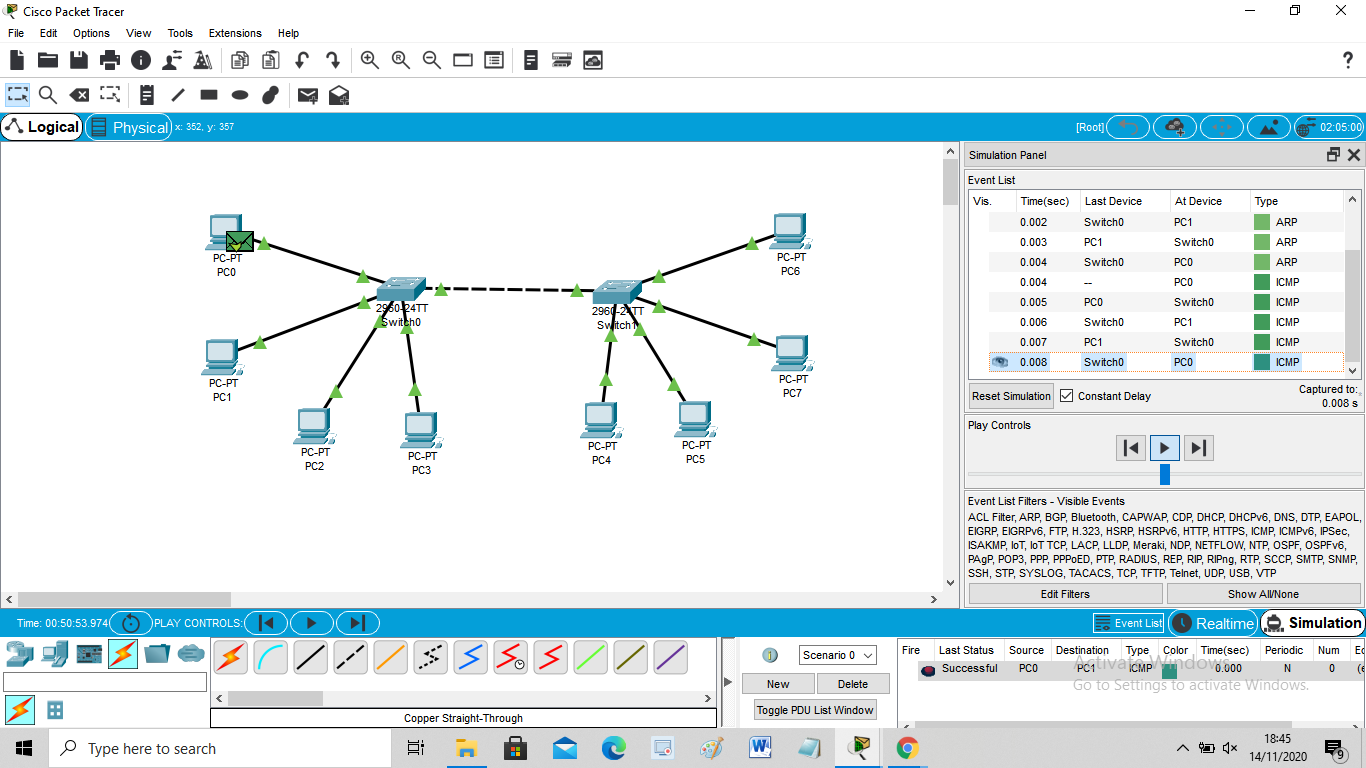Screen dimensions: 1366x768
Task: Activate the Inspect magnifier tool
Action: (x=48, y=95)
